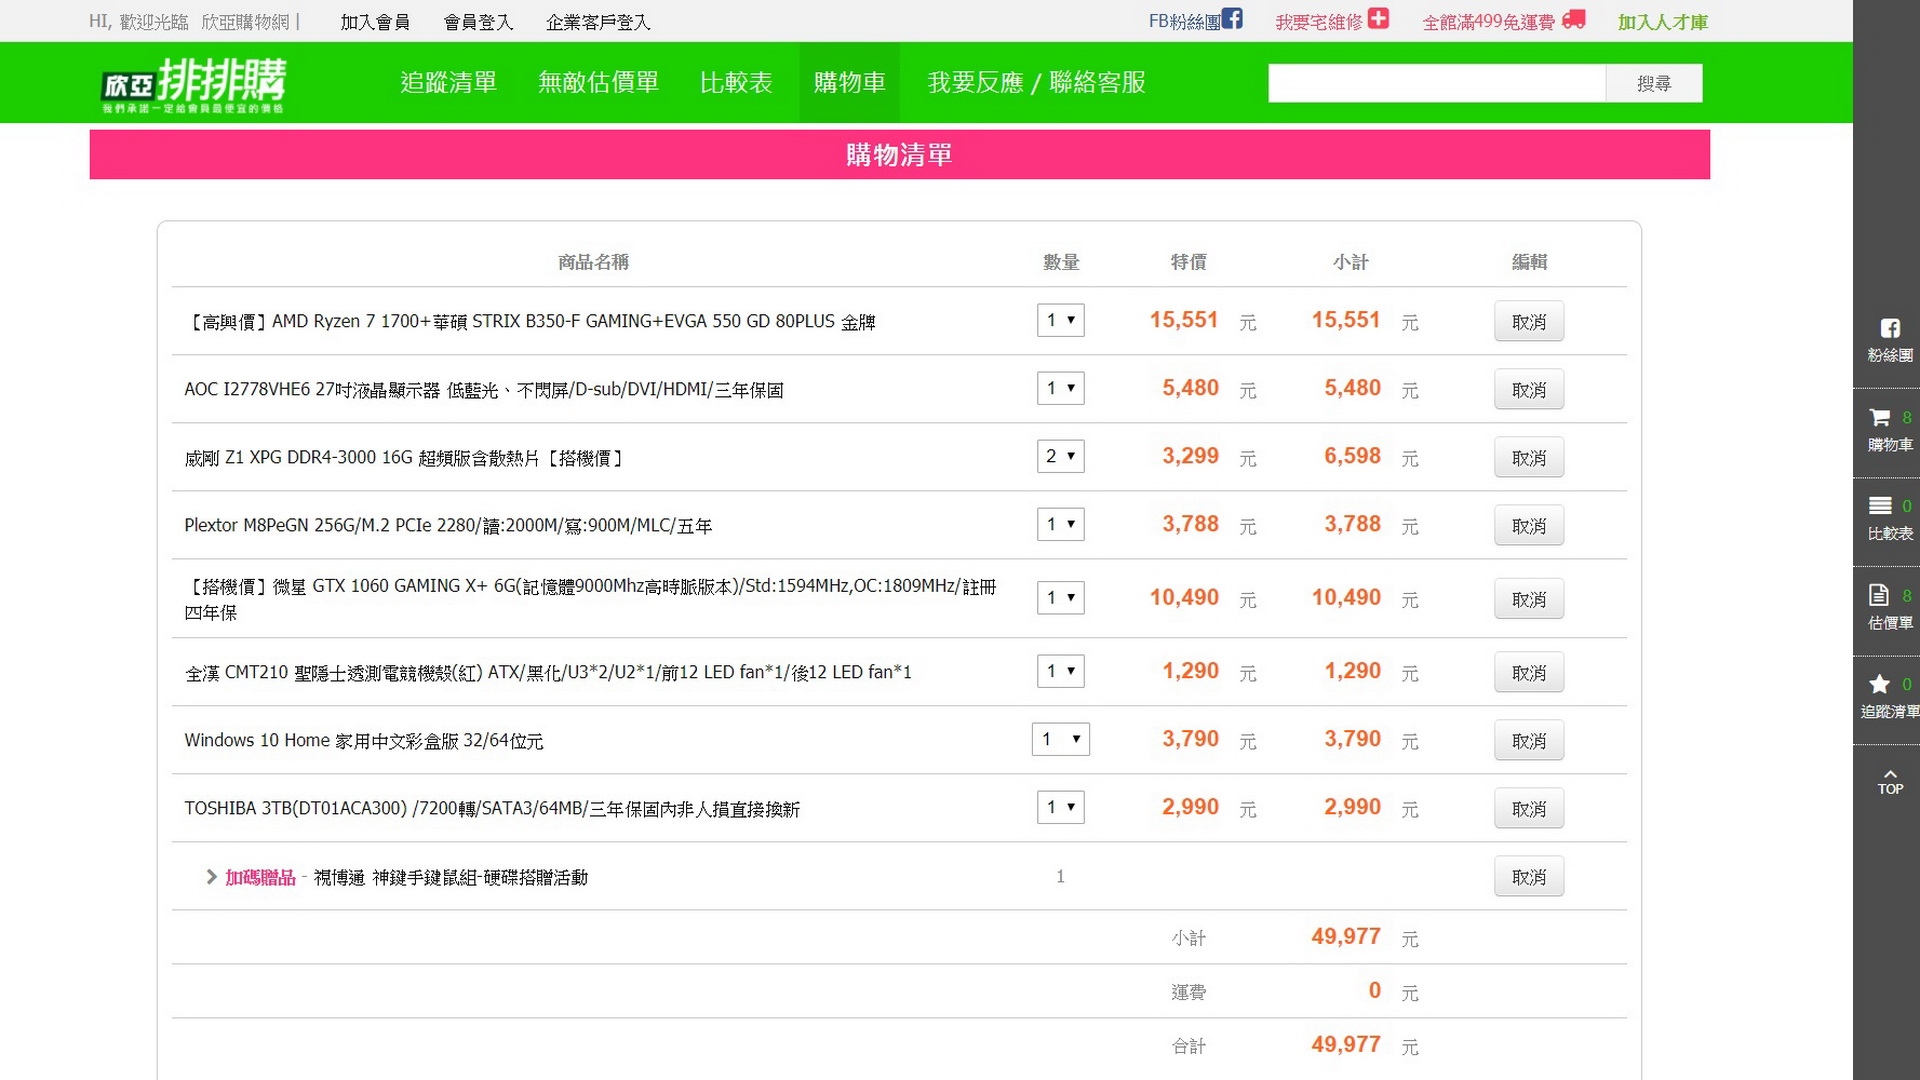
Task: Click the 搜尋 search button
Action: [x=1654, y=83]
